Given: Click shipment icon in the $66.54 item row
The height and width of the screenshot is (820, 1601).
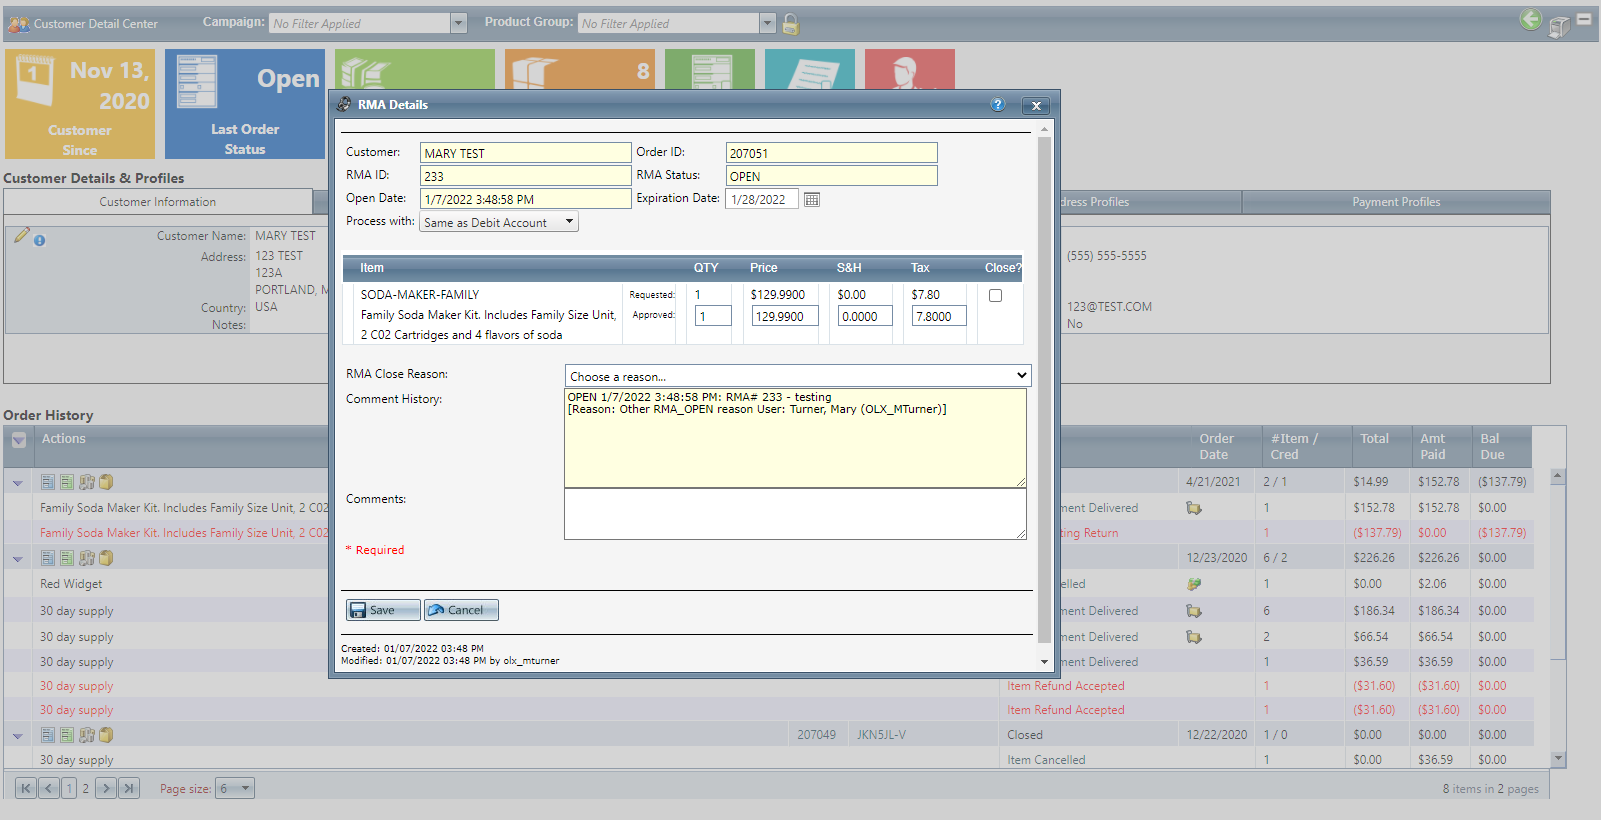Looking at the screenshot, I should (1194, 637).
